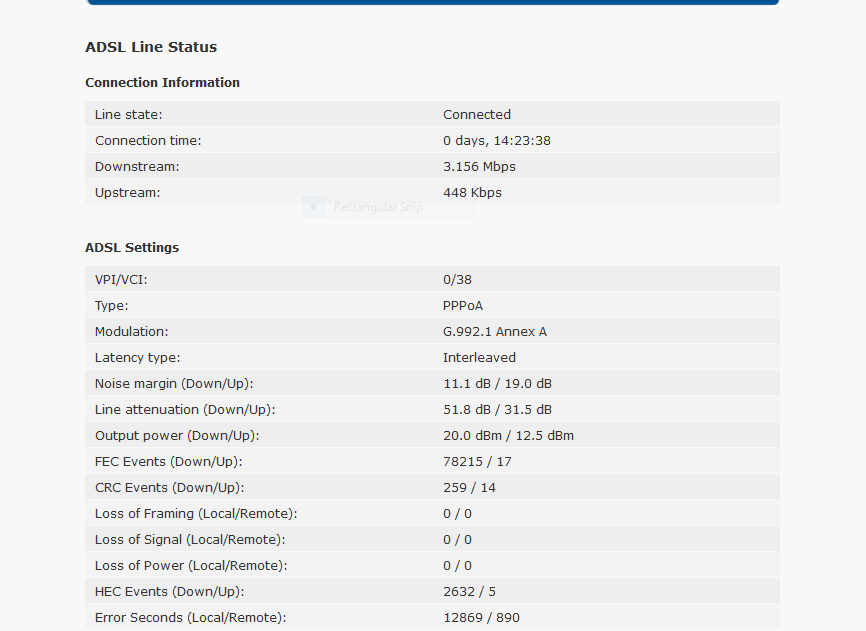This screenshot has height=631, width=866.
Task: Click the Connection Information subheading
Action: [x=162, y=82]
